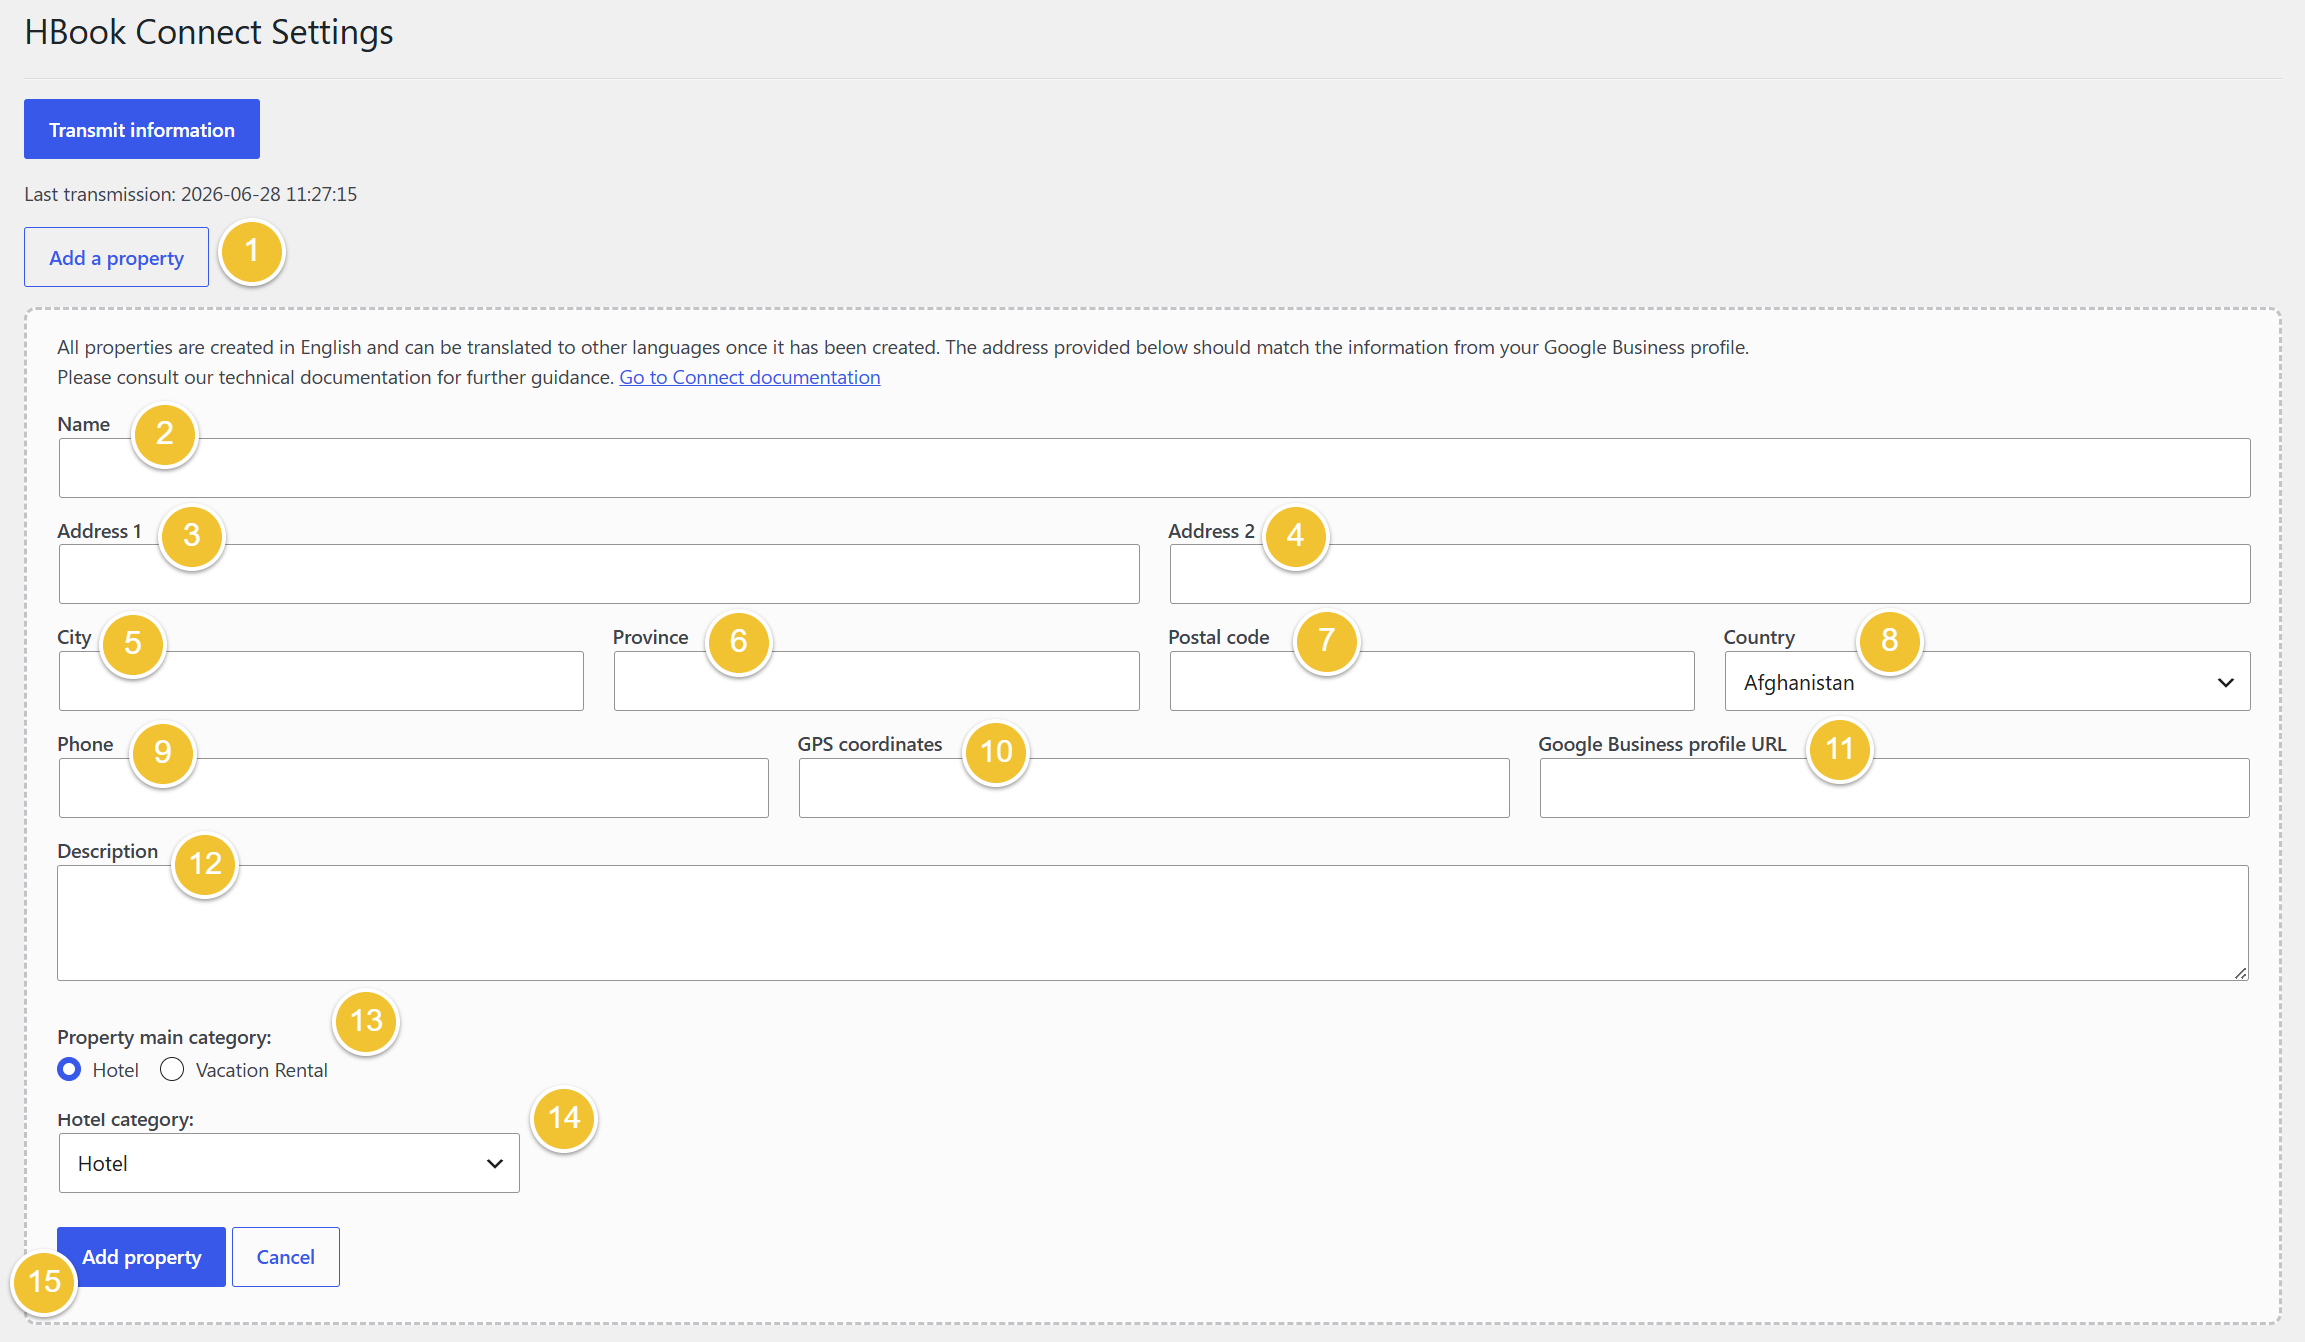Focus the Phone input field
The height and width of the screenshot is (1342, 2305).
[x=413, y=788]
